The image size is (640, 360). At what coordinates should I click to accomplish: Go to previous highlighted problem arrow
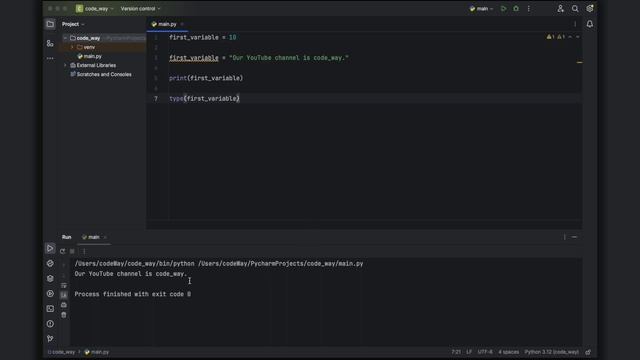[x=570, y=37]
